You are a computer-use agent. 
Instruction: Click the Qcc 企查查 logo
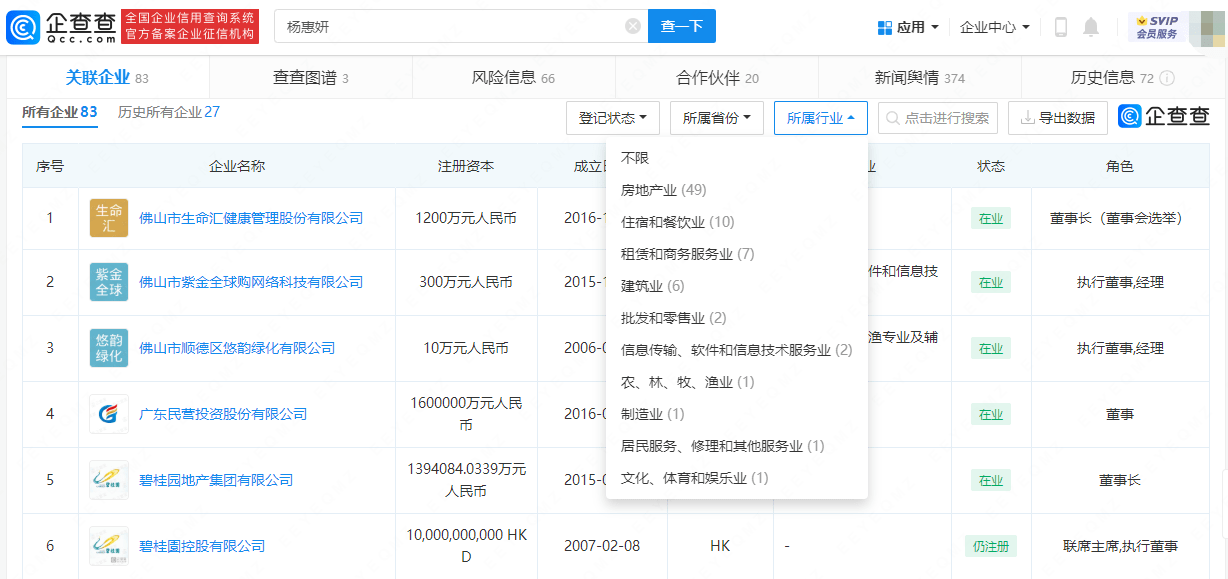pos(62,27)
